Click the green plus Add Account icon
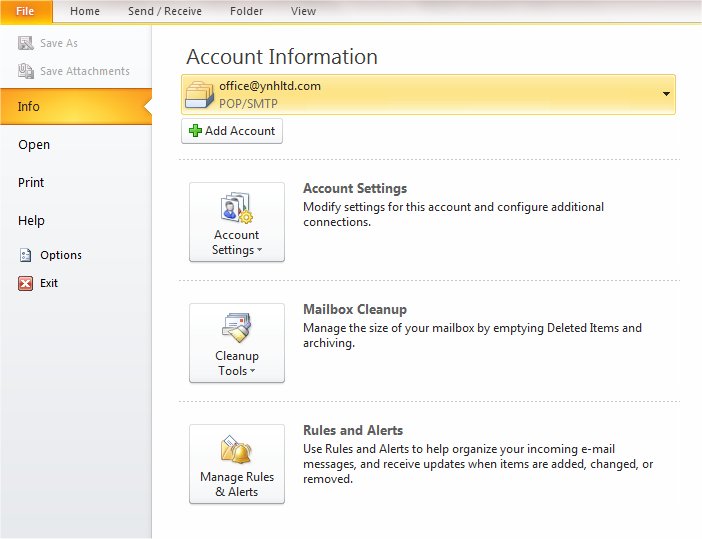Screen dimensions: 702x539 pos(195,131)
